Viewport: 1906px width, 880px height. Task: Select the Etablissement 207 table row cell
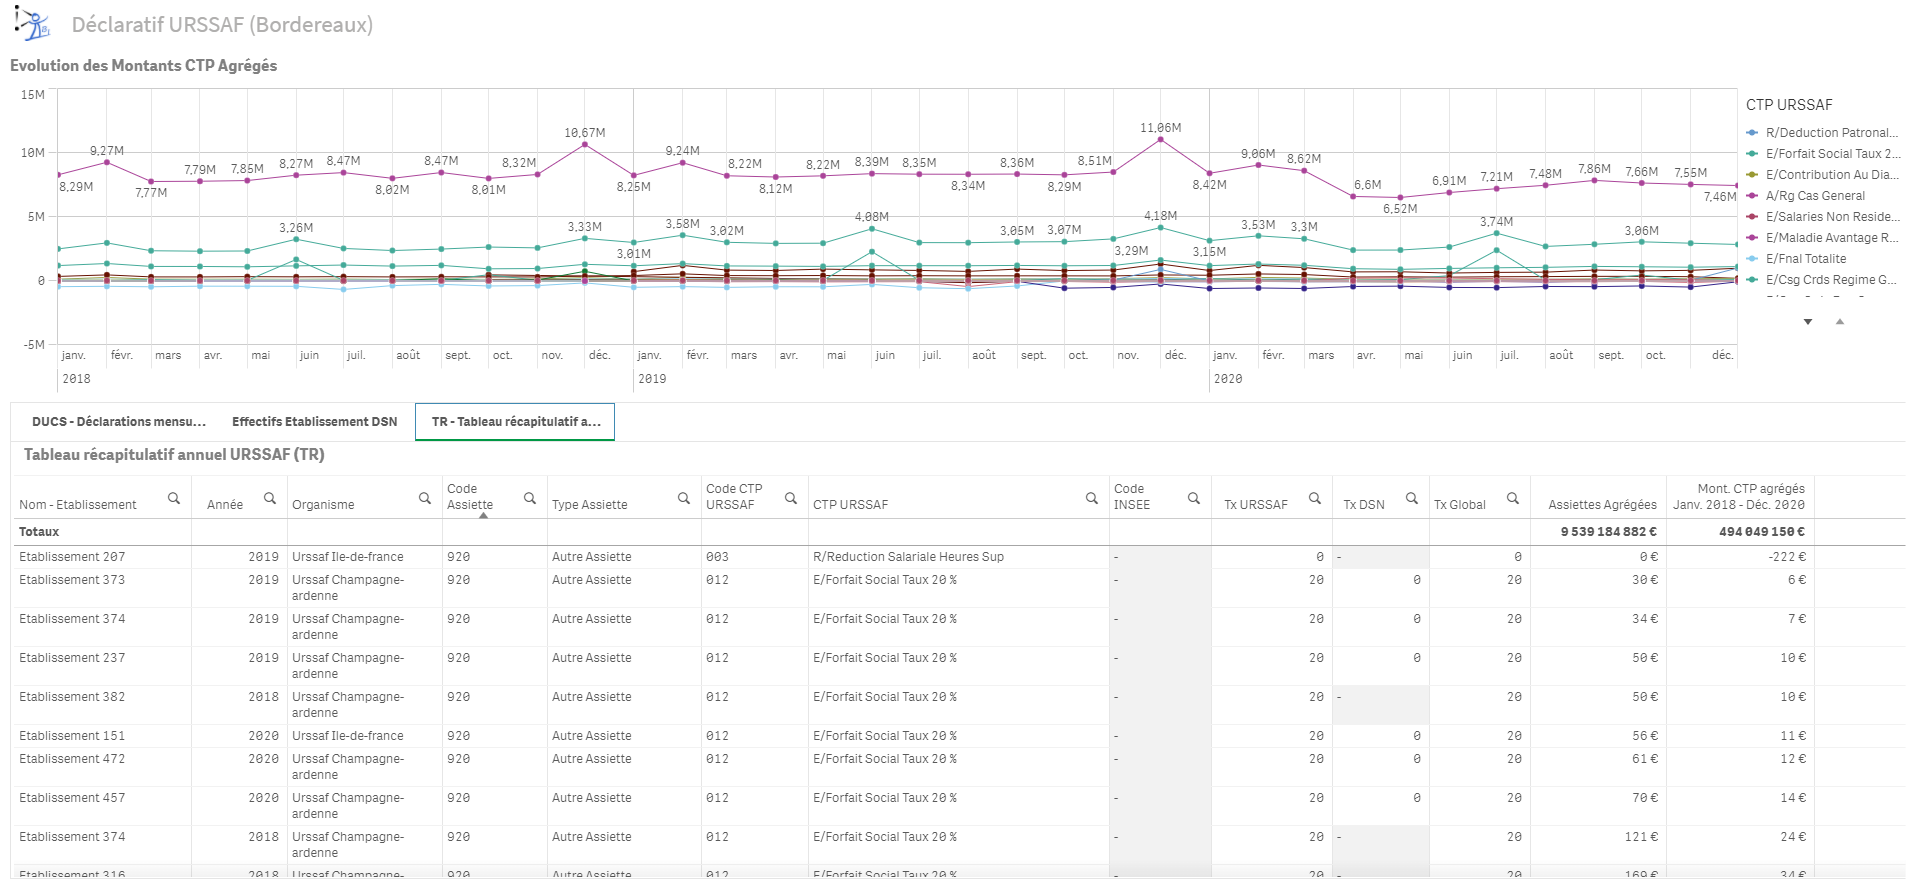[x=72, y=557]
